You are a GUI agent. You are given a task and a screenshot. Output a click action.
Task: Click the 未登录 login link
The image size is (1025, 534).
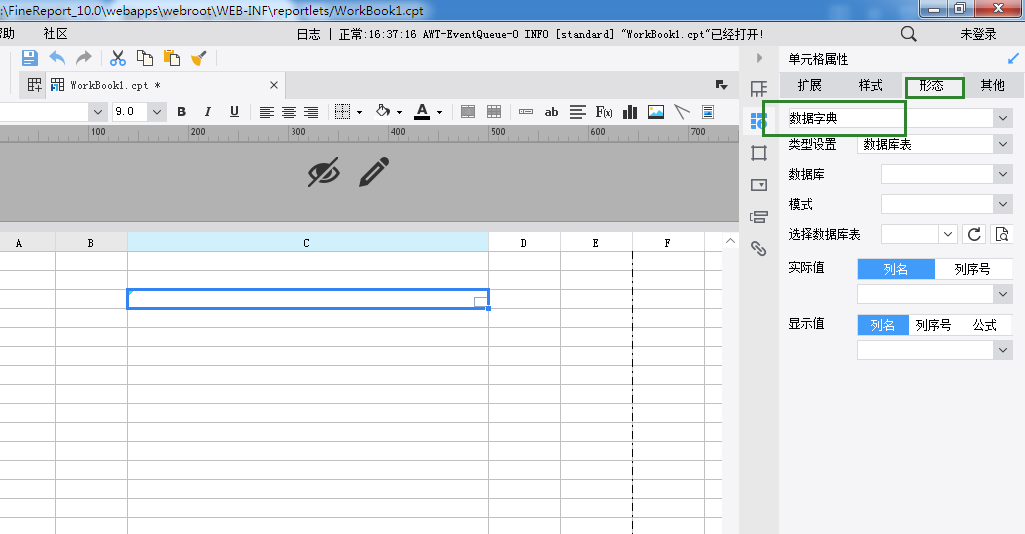click(x=978, y=34)
